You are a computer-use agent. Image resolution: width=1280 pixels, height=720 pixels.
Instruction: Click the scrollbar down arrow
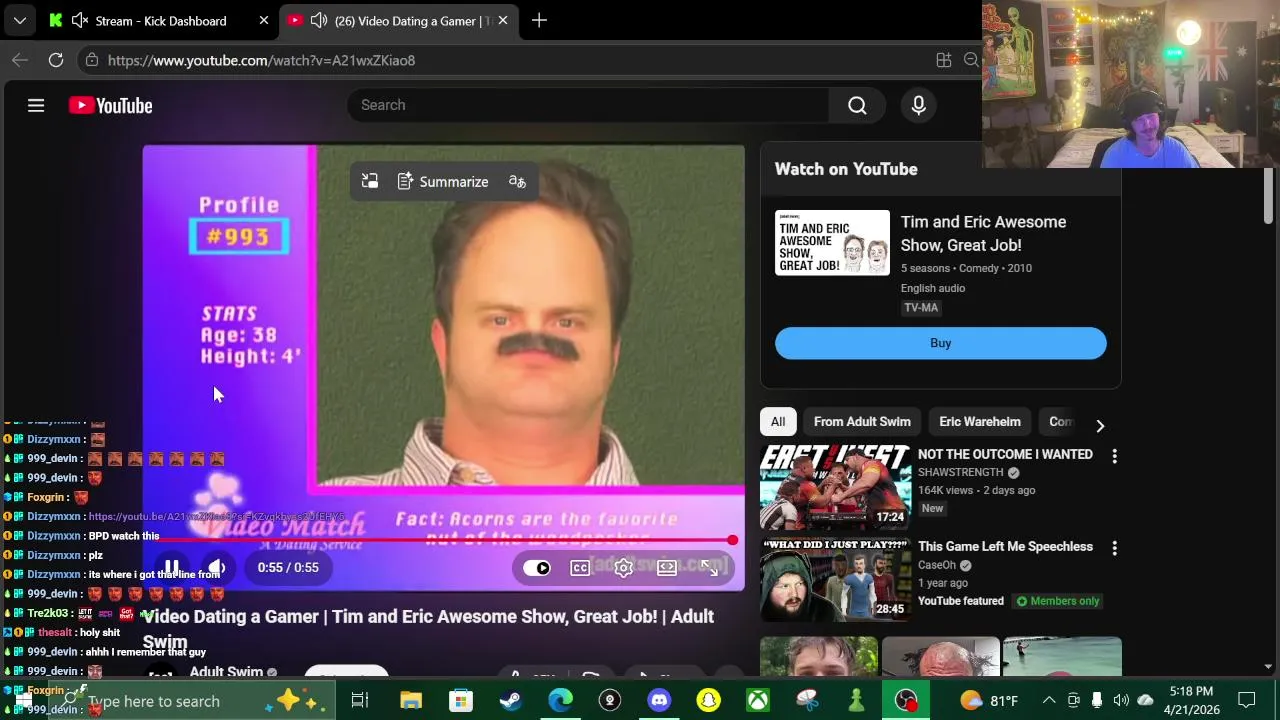point(1268,667)
